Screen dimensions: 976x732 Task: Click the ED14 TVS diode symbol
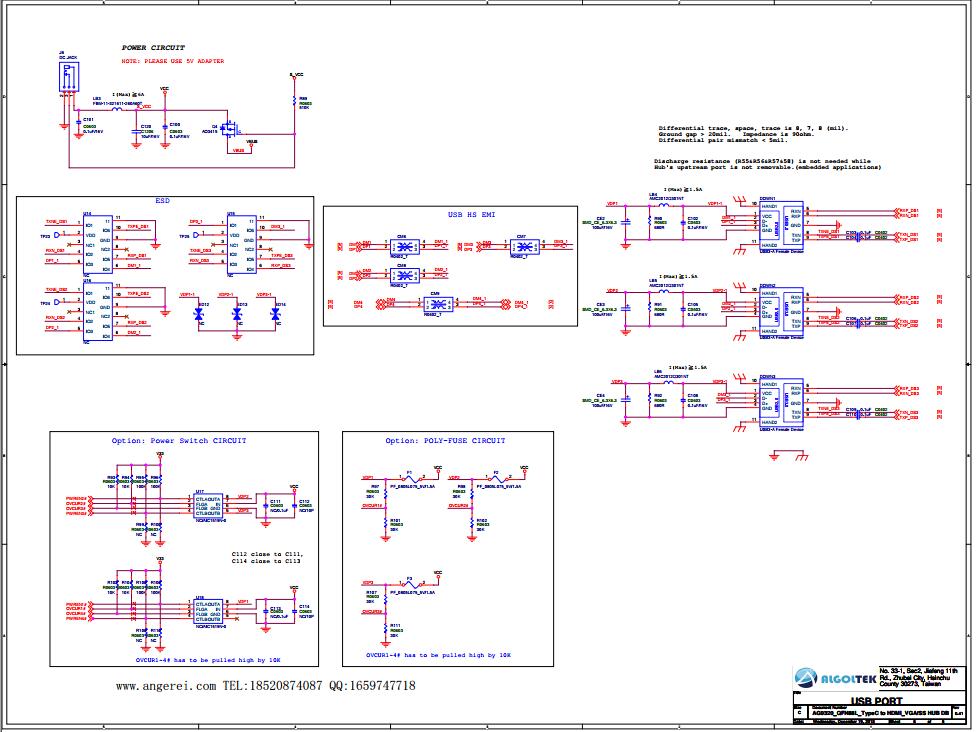pyautogui.click(x=275, y=314)
